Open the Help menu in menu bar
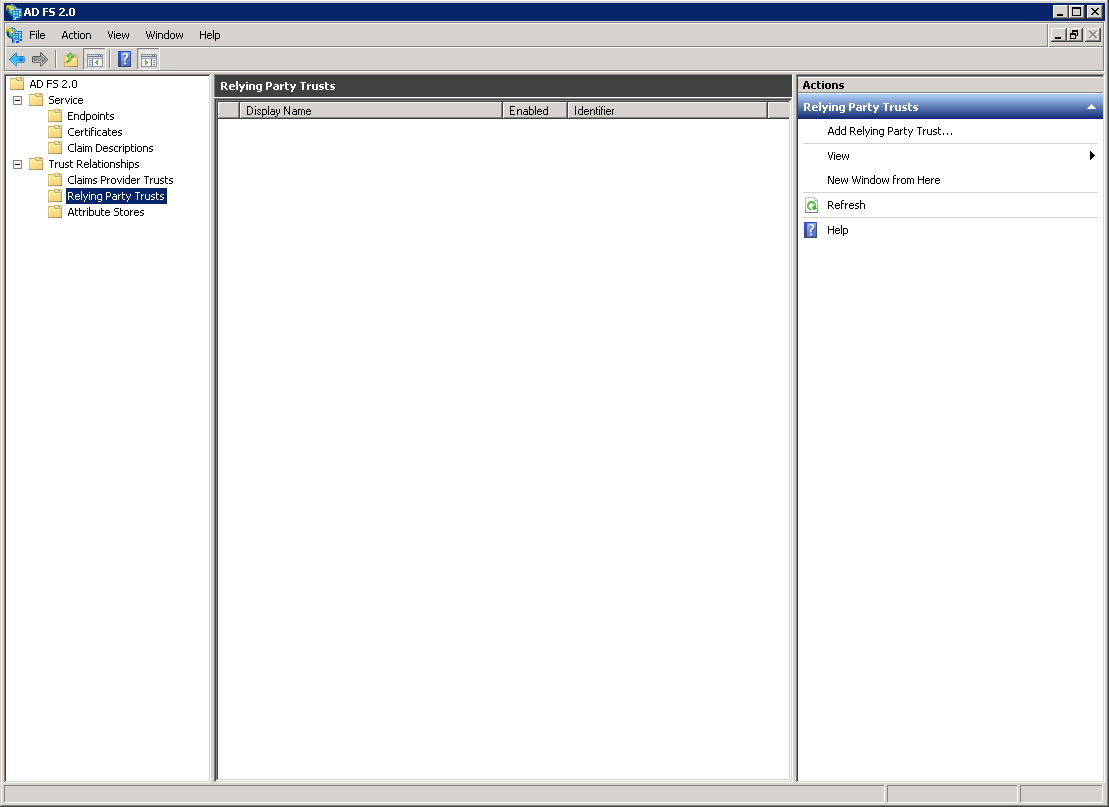Screen dimensions: 1109x807 (x=209, y=35)
